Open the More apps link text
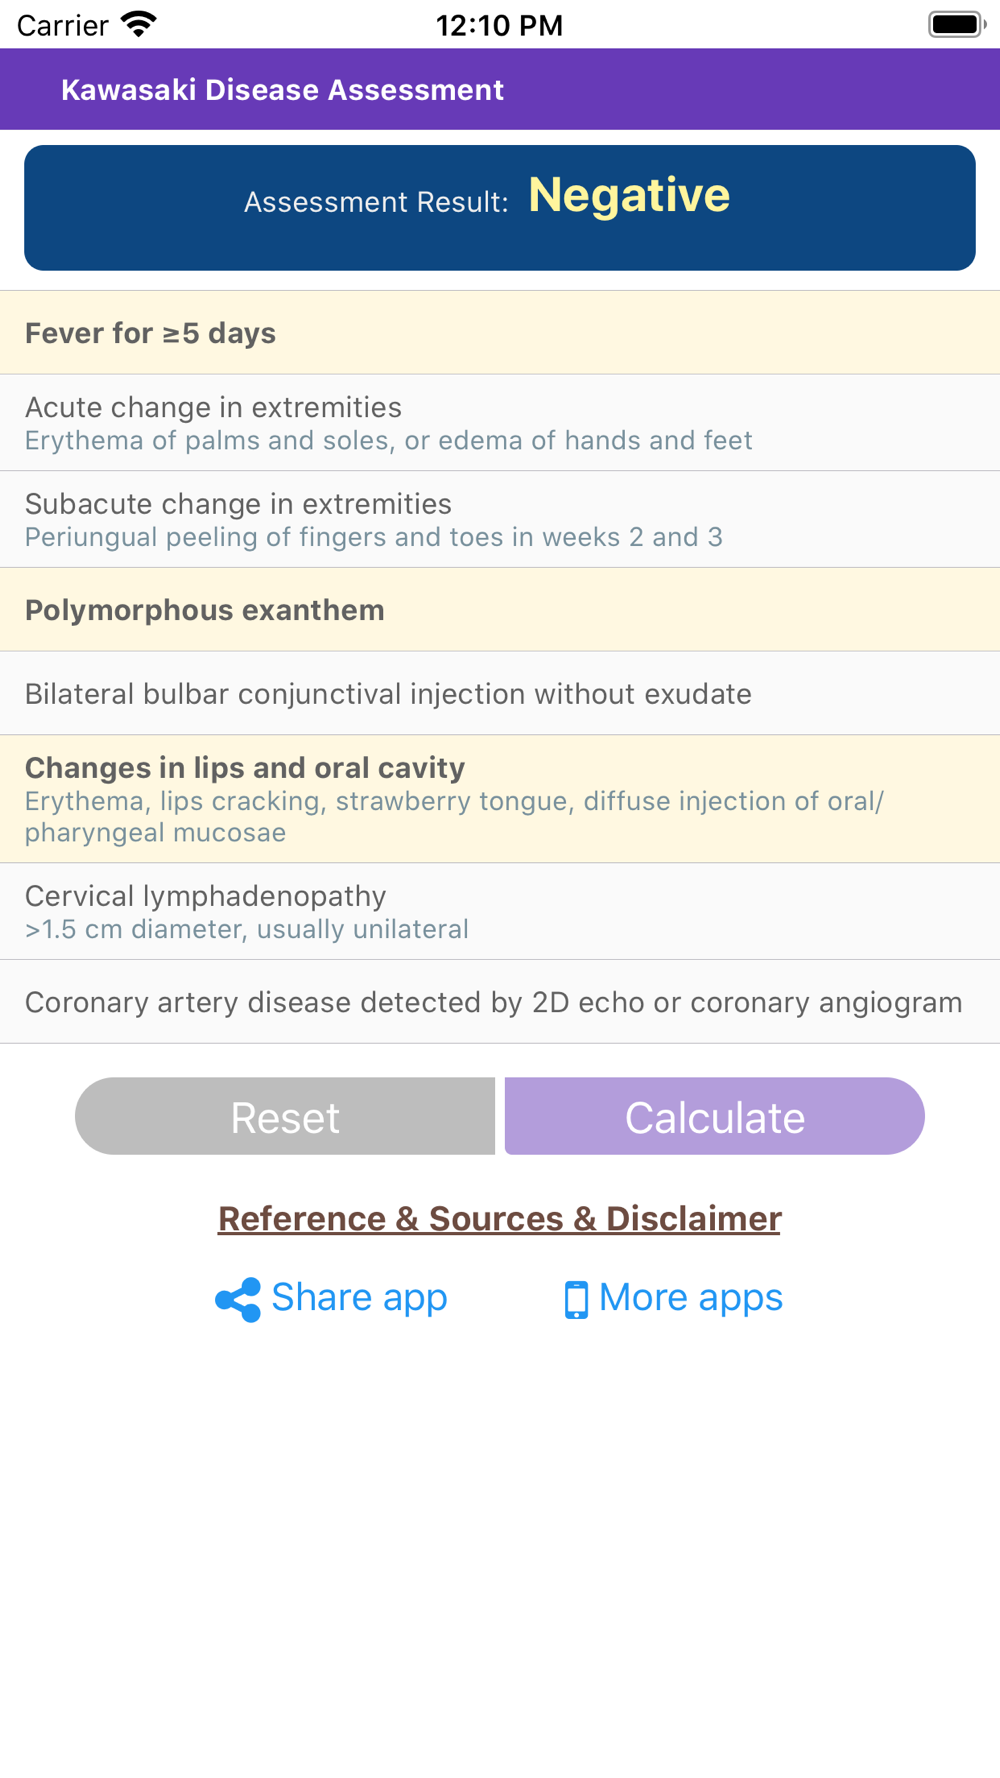This screenshot has height=1778, width=1000. [x=691, y=1297]
